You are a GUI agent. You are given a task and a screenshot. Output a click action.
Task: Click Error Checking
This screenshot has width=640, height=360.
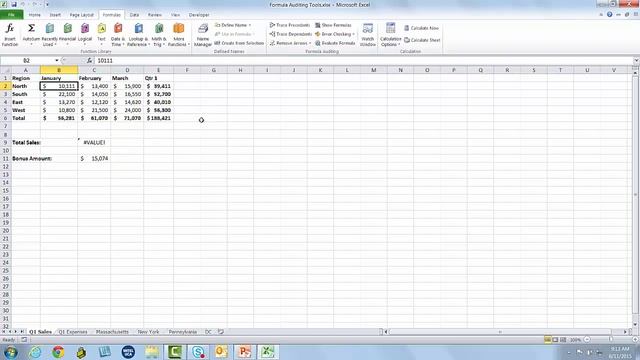335,34
